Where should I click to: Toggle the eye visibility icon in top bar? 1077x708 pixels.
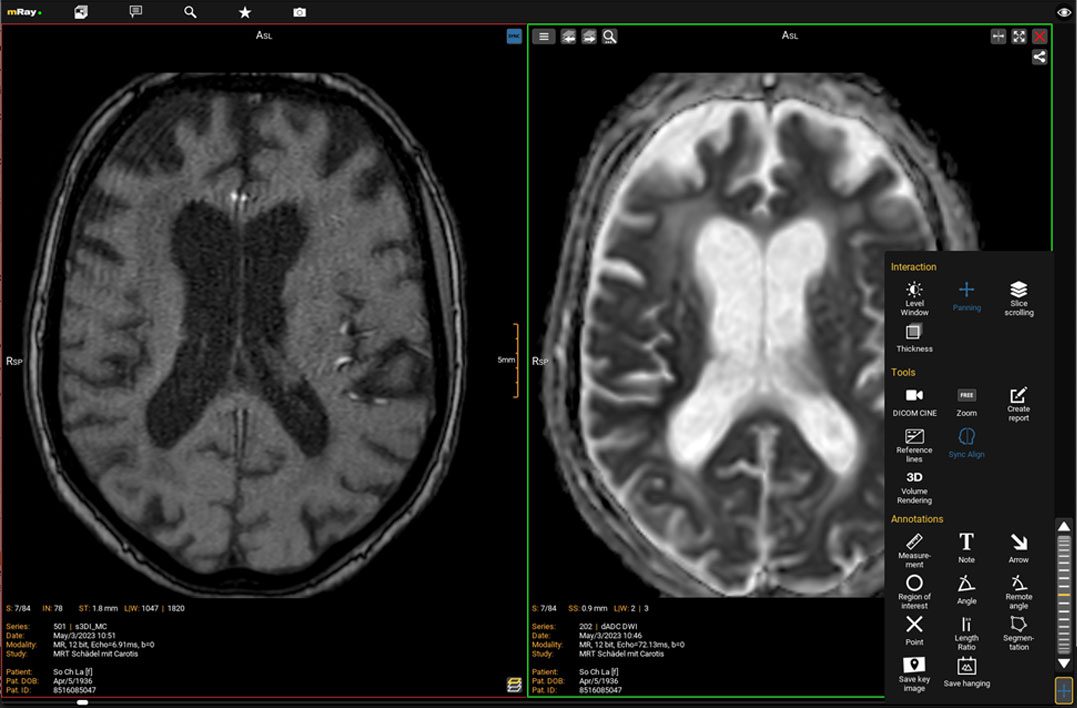click(x=1064, y=12)
